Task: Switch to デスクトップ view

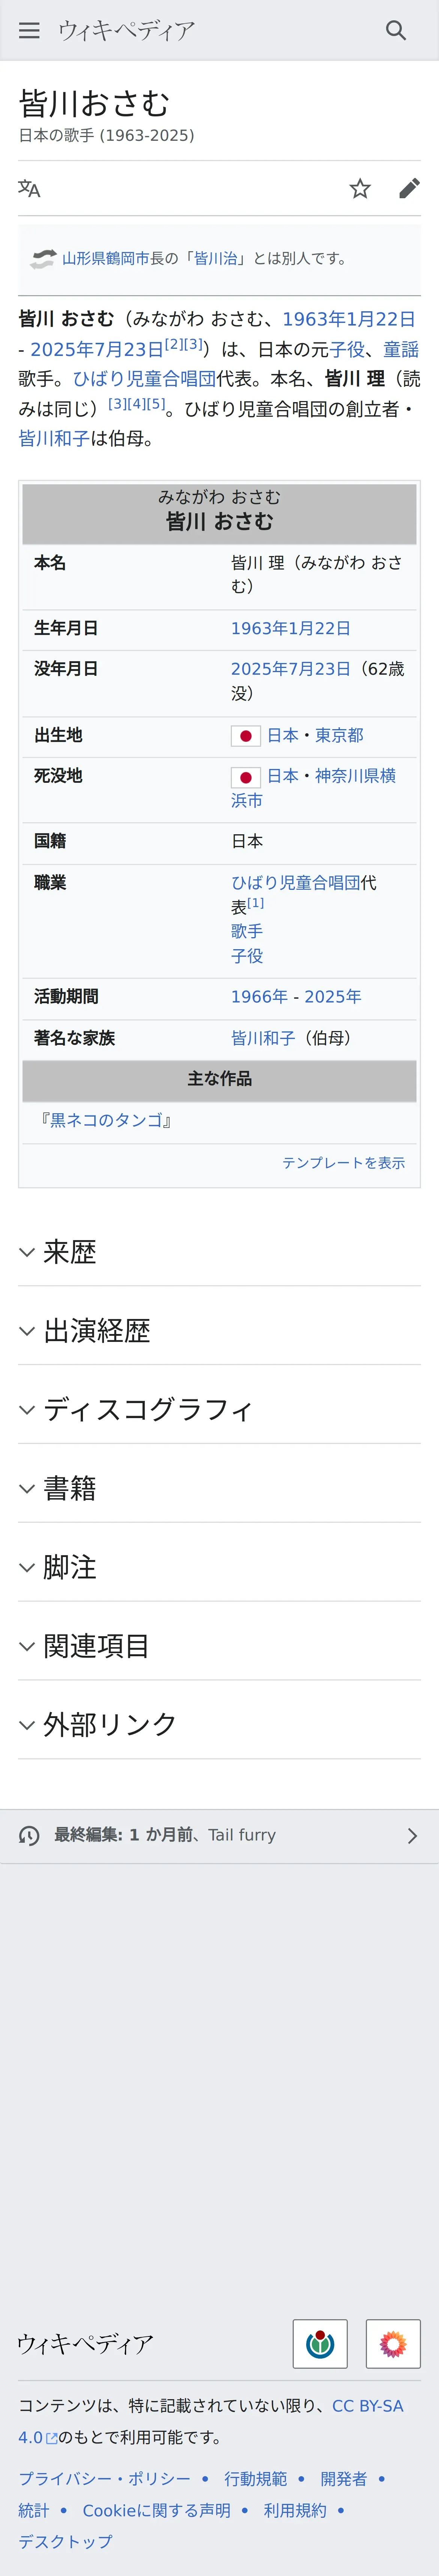Action: tap(65, 2541)
